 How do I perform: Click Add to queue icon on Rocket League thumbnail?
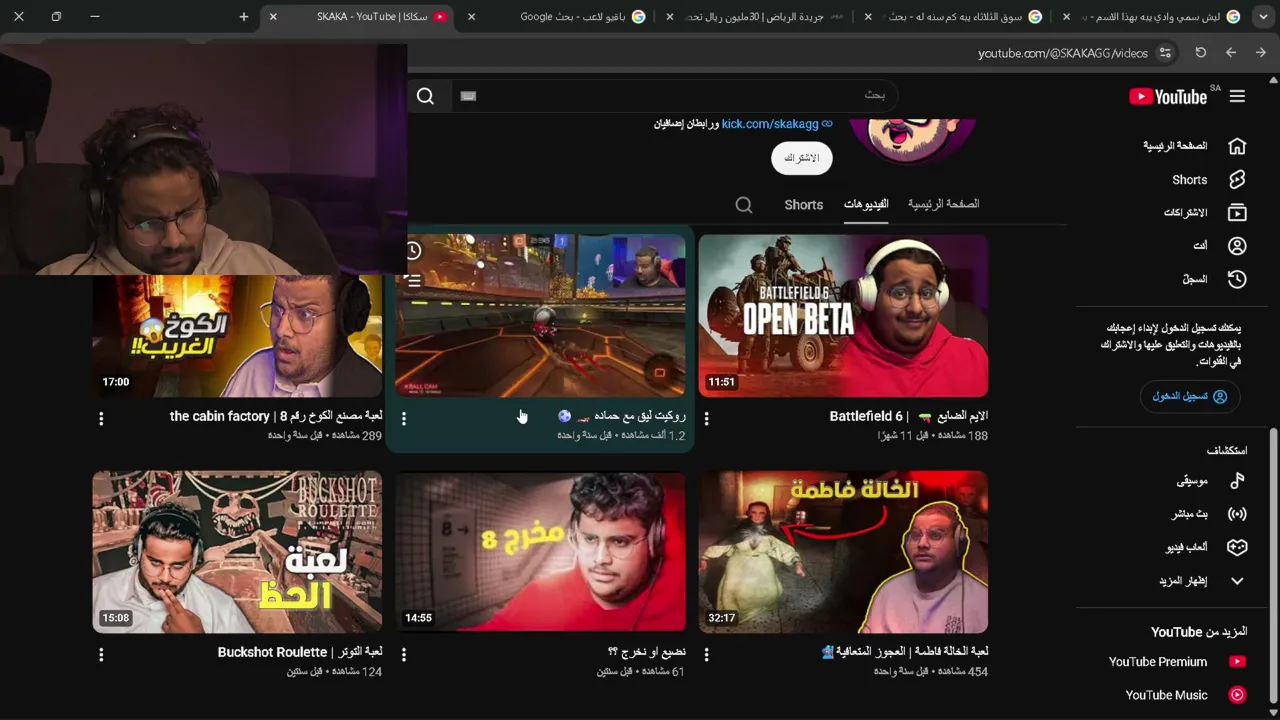tap(414, 281)
